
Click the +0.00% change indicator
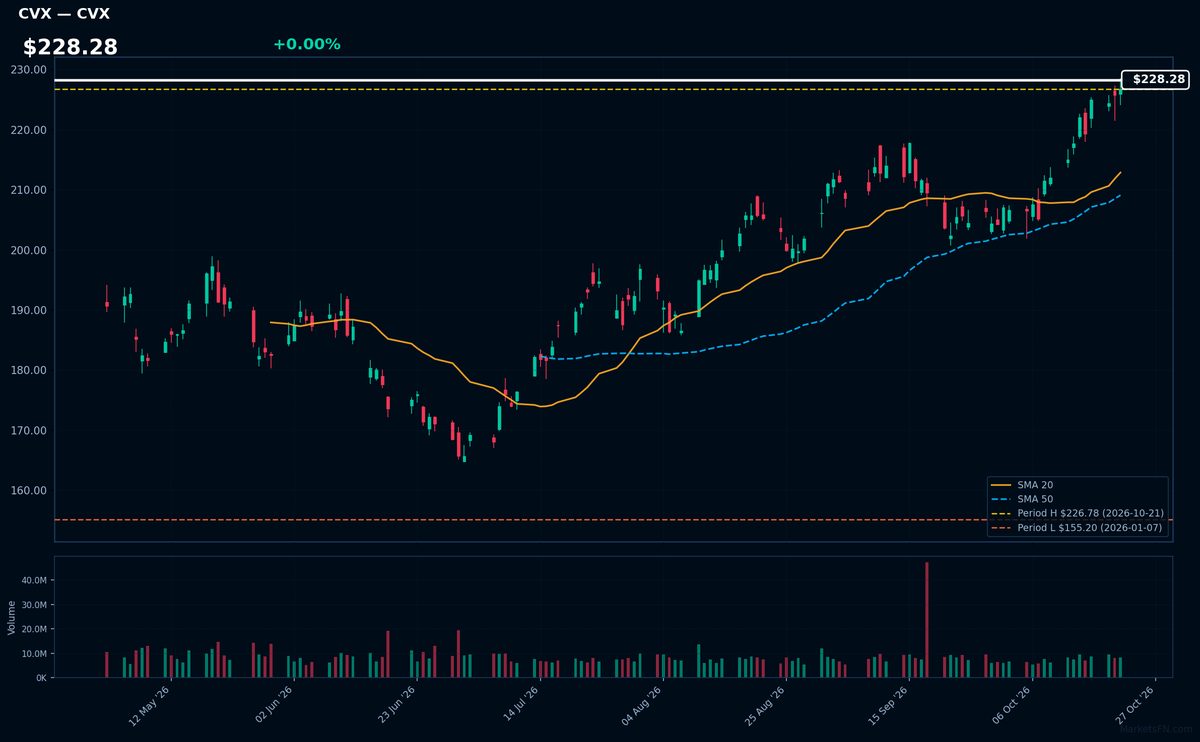[x=306, y=44]
